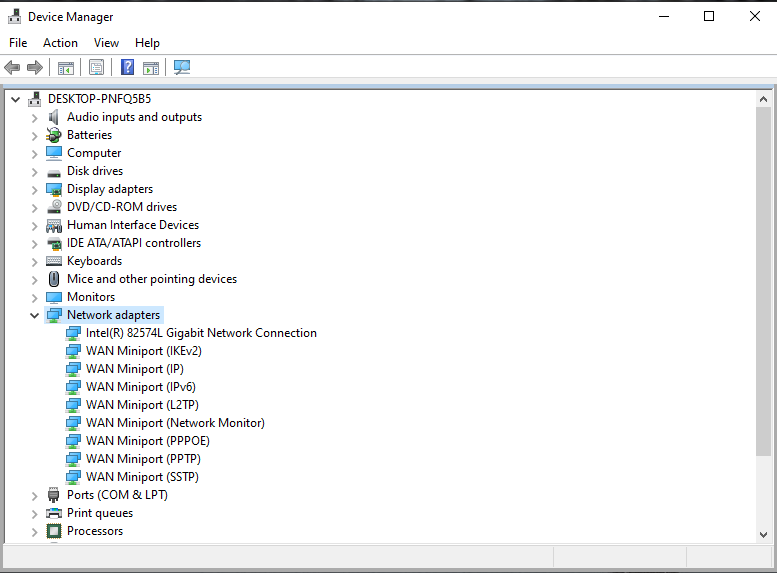Click the Monitors category icon
The height and width of the screenshot is (573, 777).
(54, 297)
